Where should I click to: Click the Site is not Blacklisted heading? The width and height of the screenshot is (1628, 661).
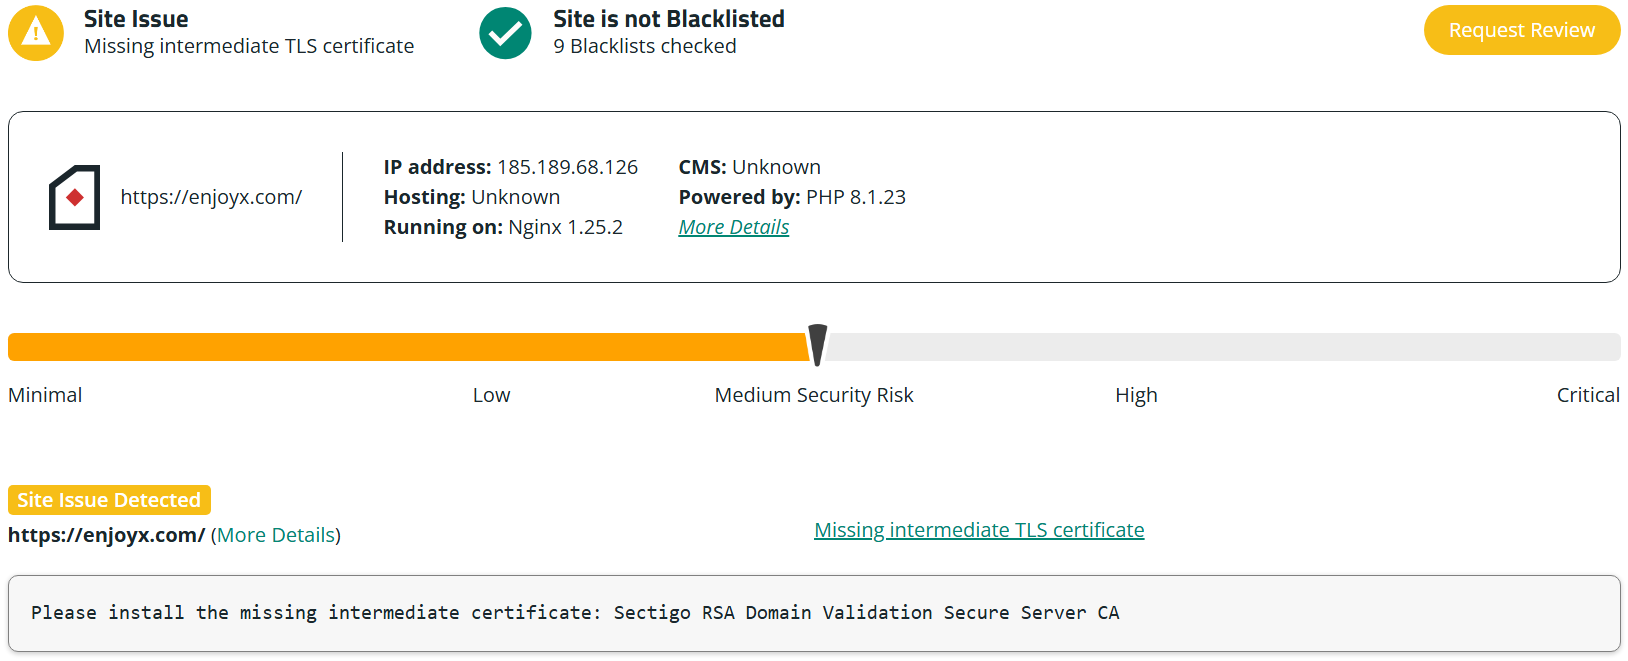(x=668, y=19)
